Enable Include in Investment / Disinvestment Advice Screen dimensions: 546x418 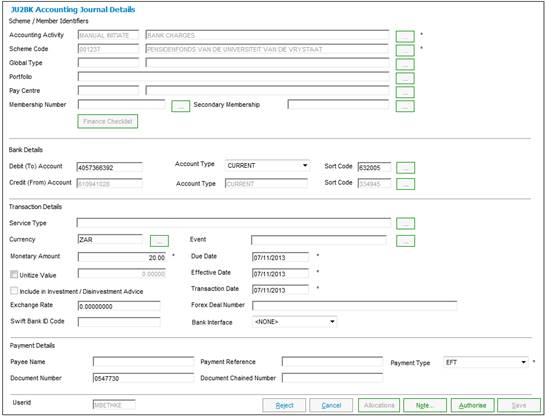pyautogui.click(x=14, y=291)
